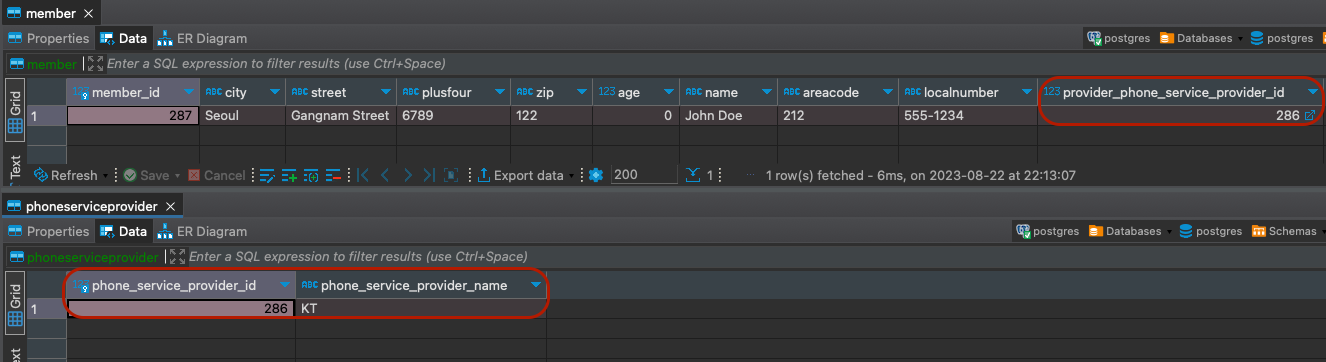Open the city column filter dropdown arrow
This screenshot has width=1326, height=362.
272,92
